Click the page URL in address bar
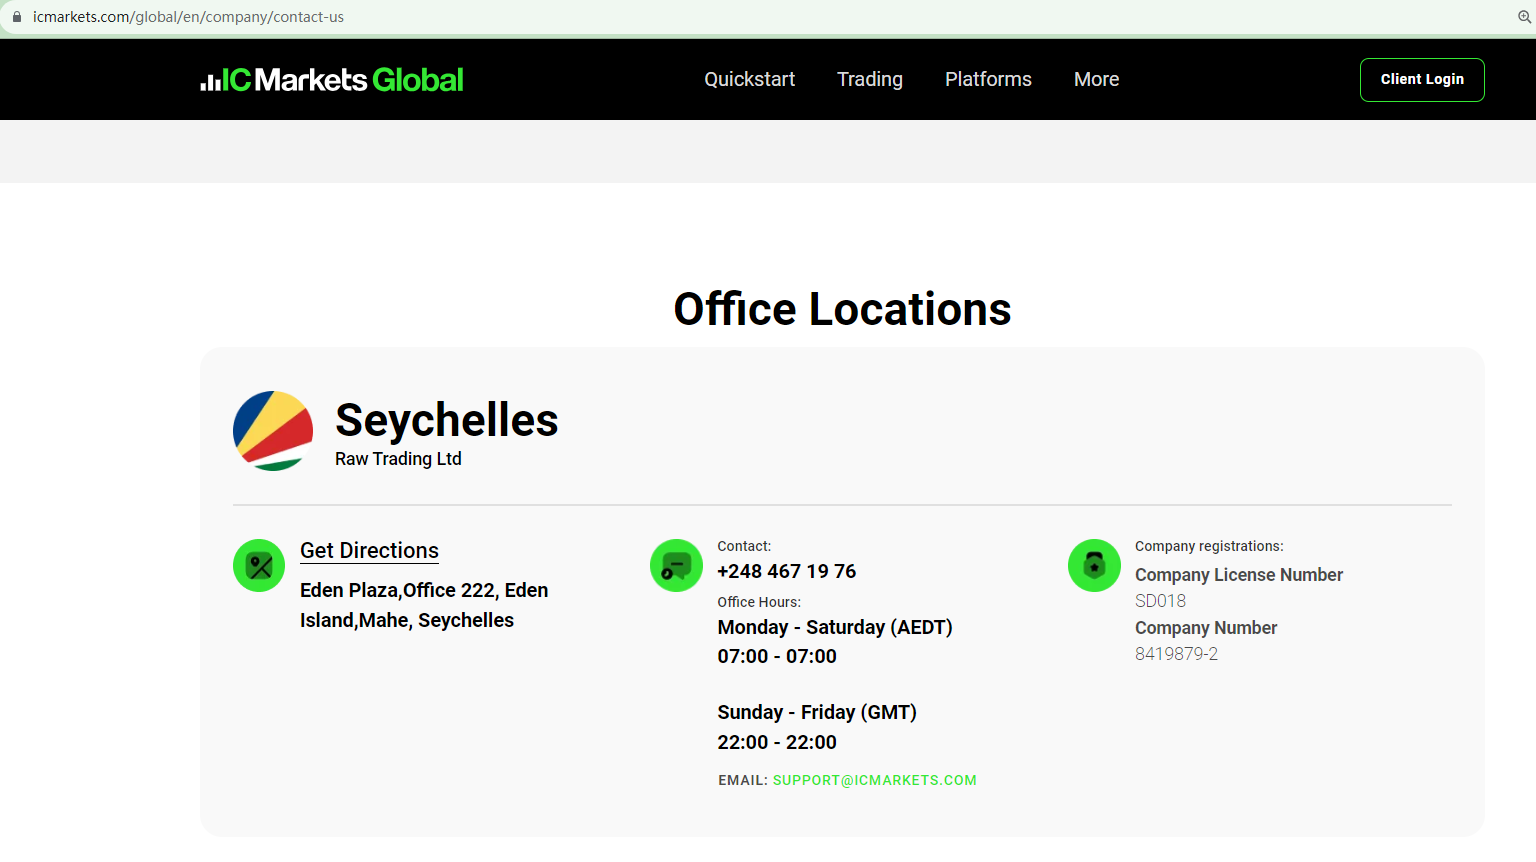 coord(188,17)
